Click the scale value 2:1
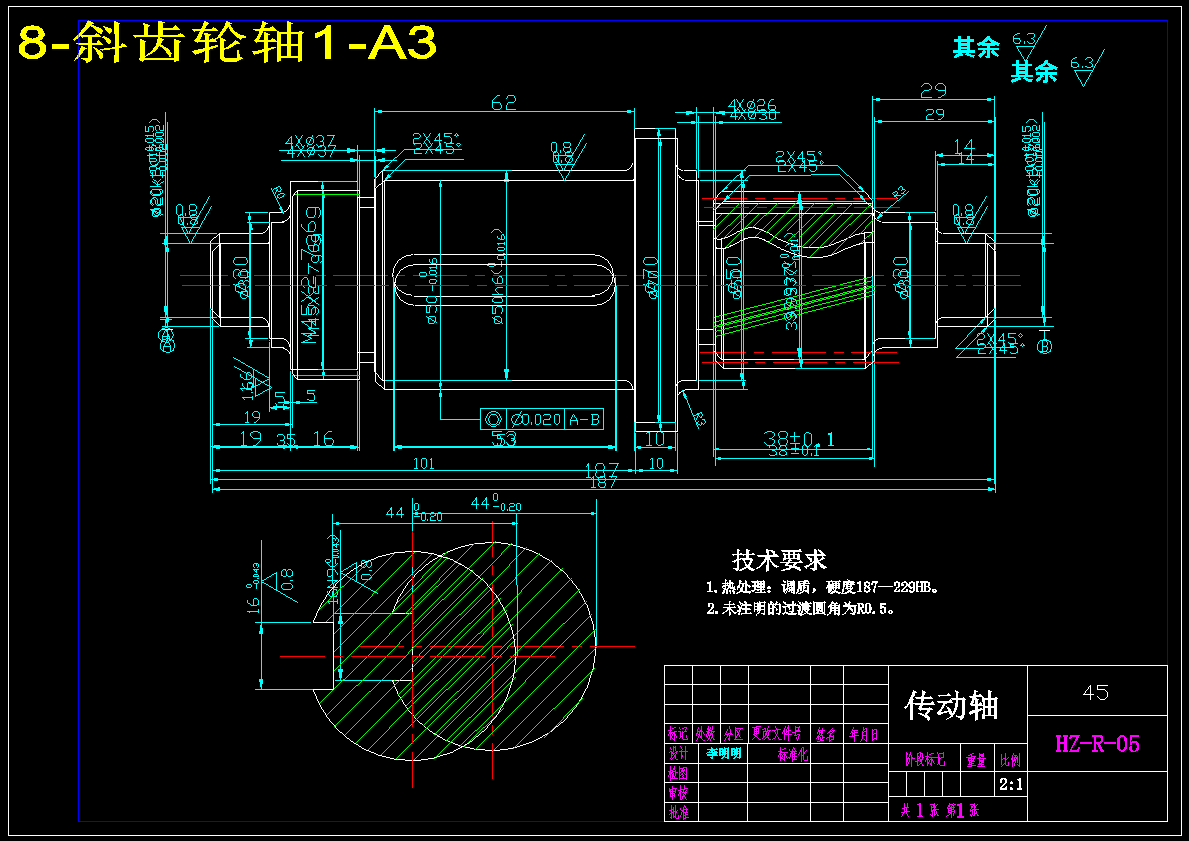1189x841 pixels. pos(1011,785)
